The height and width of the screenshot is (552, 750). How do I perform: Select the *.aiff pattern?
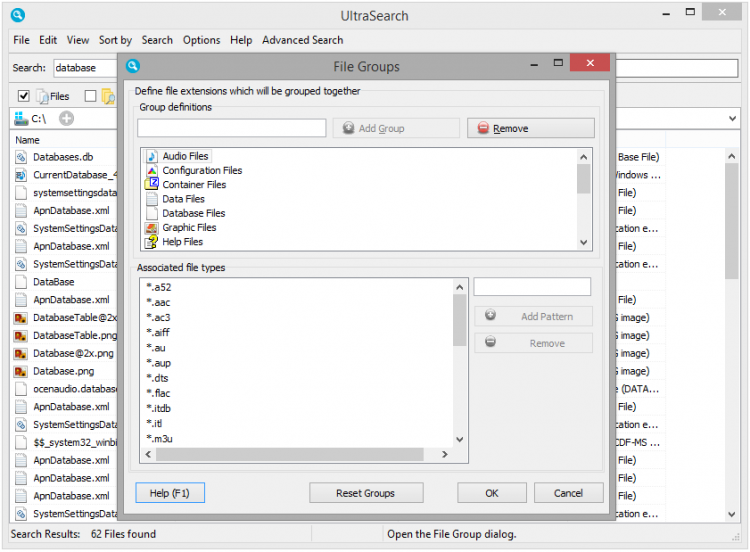coord(158,333)
